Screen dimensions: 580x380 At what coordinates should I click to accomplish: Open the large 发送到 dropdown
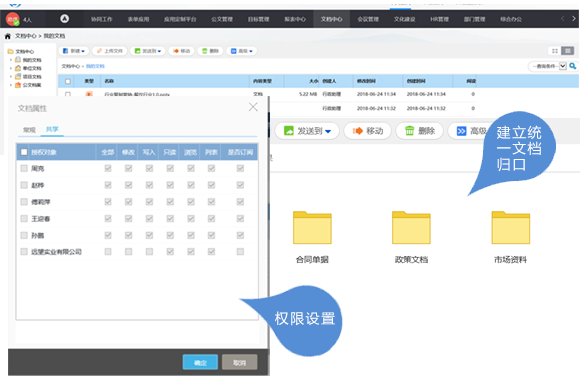307,131
